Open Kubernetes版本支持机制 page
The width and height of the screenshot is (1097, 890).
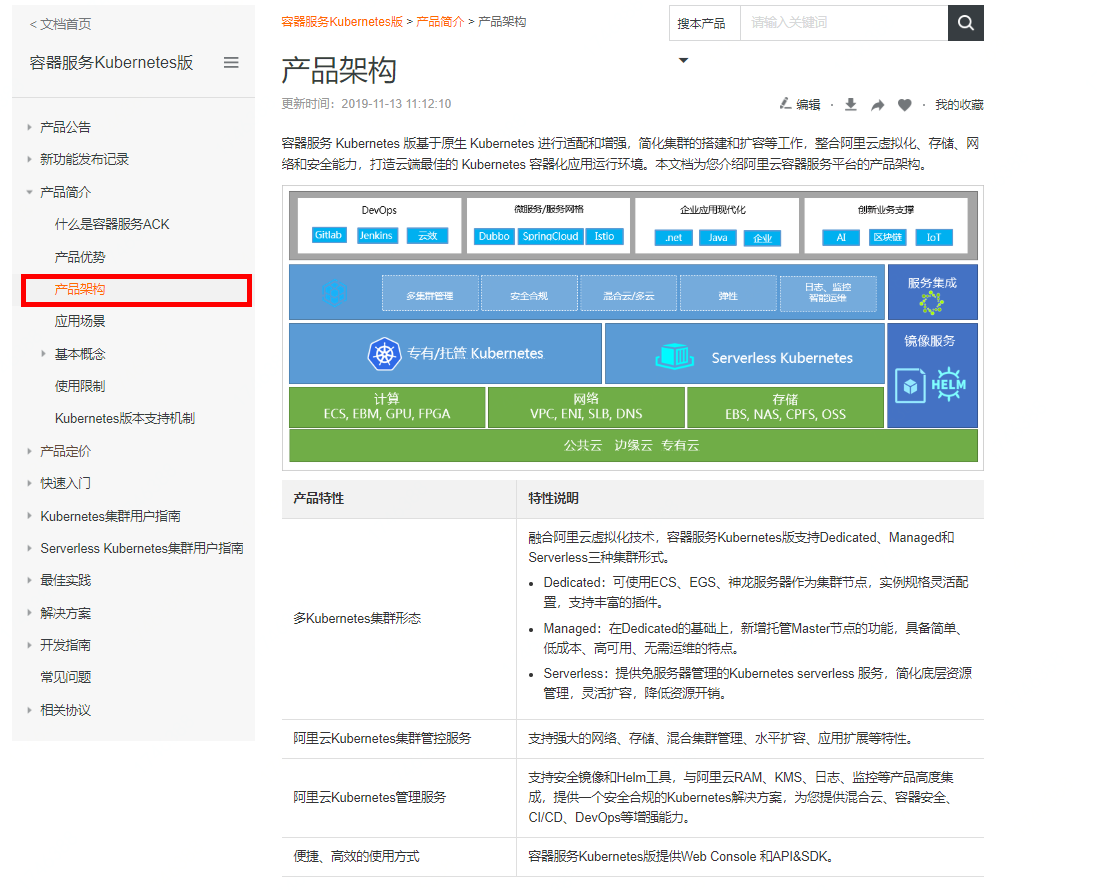pyautogui.click(x=125, y=418)
